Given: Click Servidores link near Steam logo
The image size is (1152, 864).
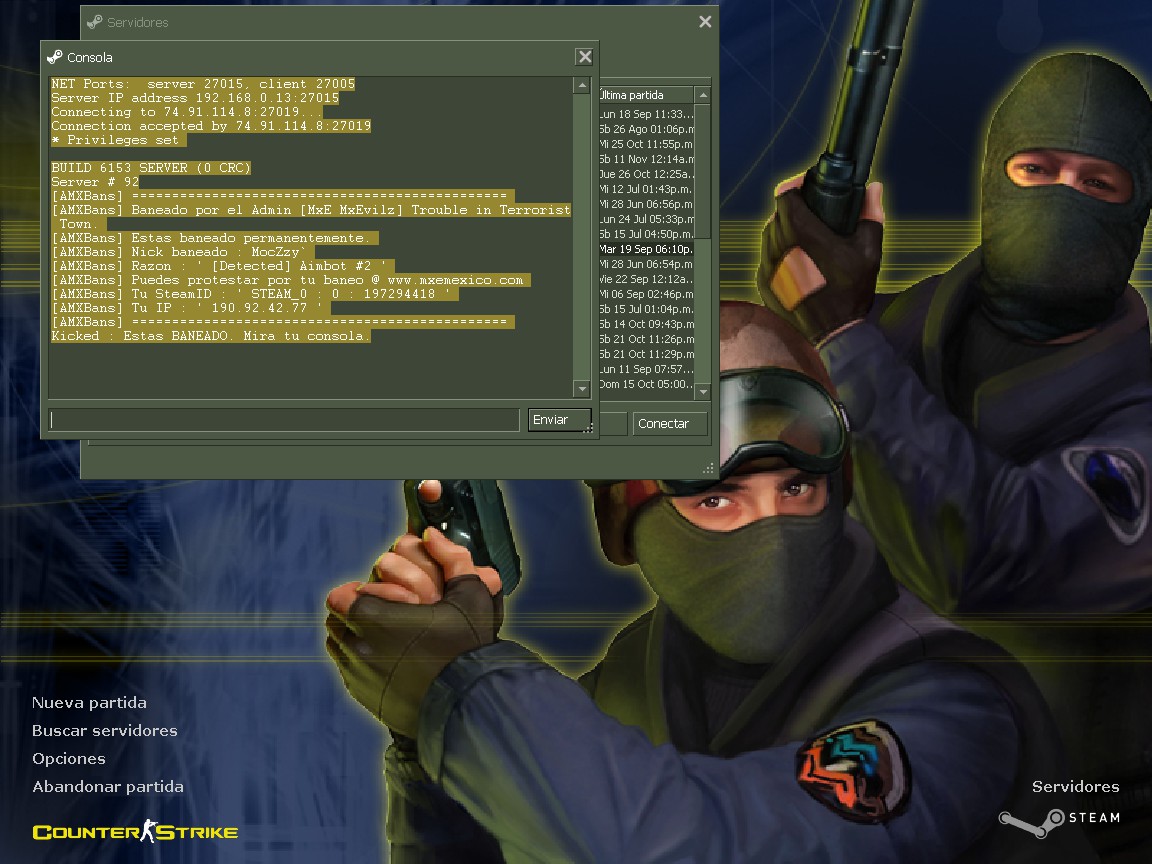Looking at the screenshot, I should (x=1076, y=786).
